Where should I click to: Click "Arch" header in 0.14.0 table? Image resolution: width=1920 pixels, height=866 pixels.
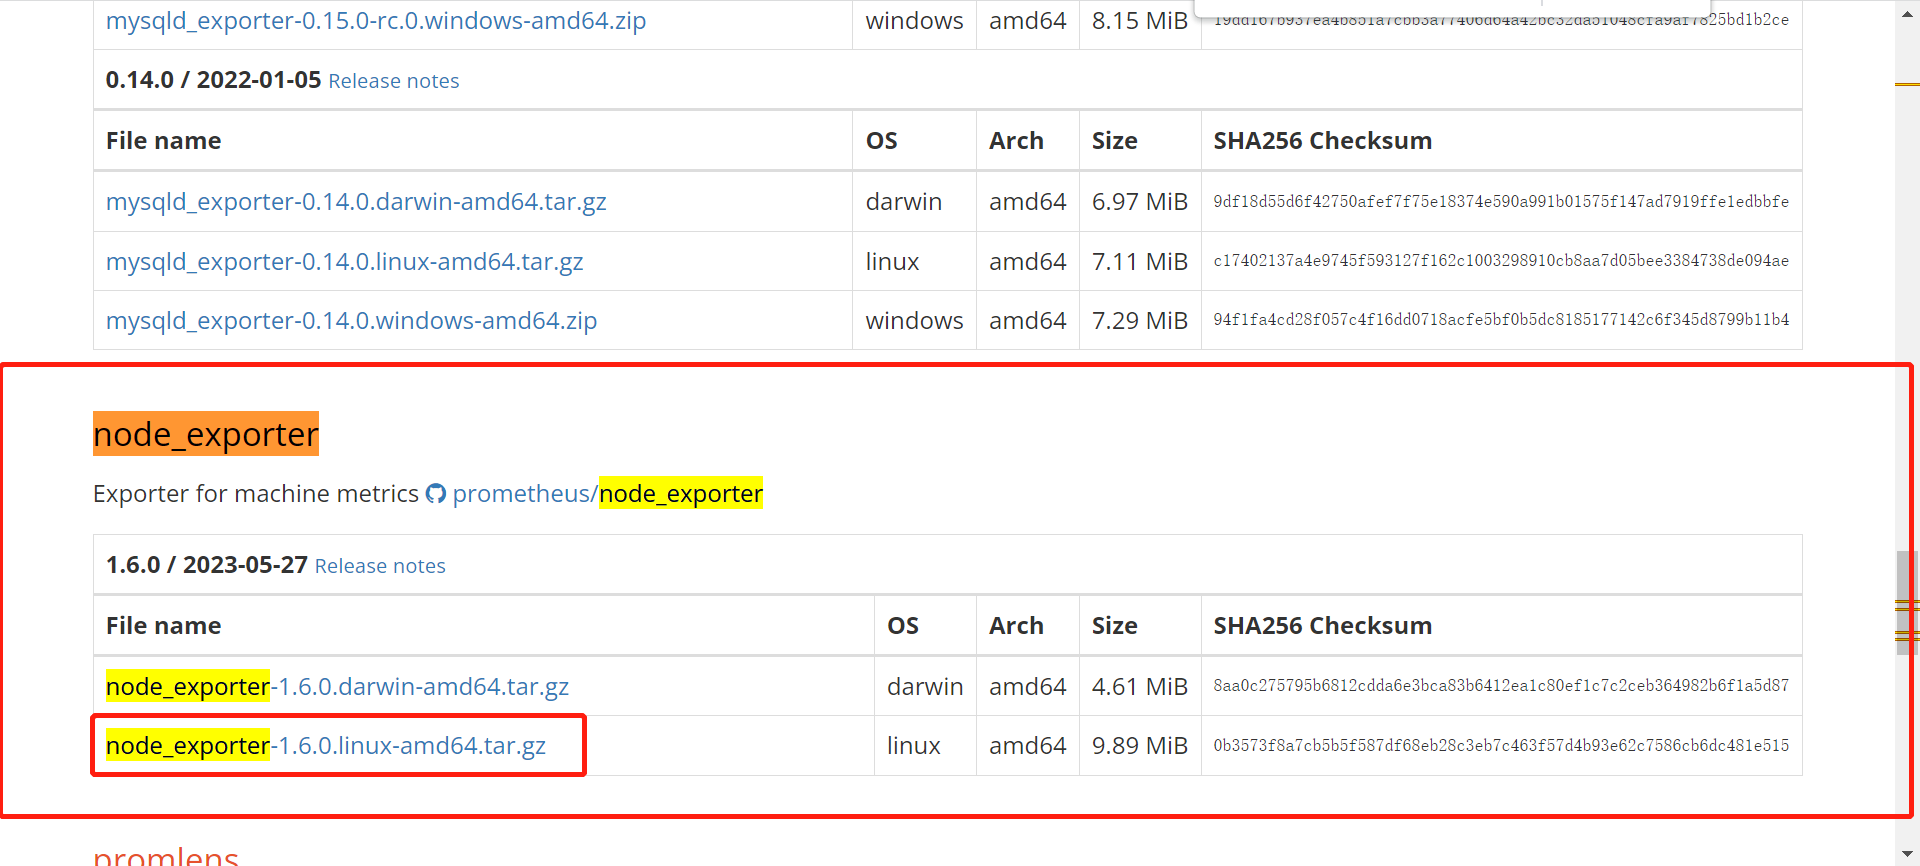tap(1016, 141)
